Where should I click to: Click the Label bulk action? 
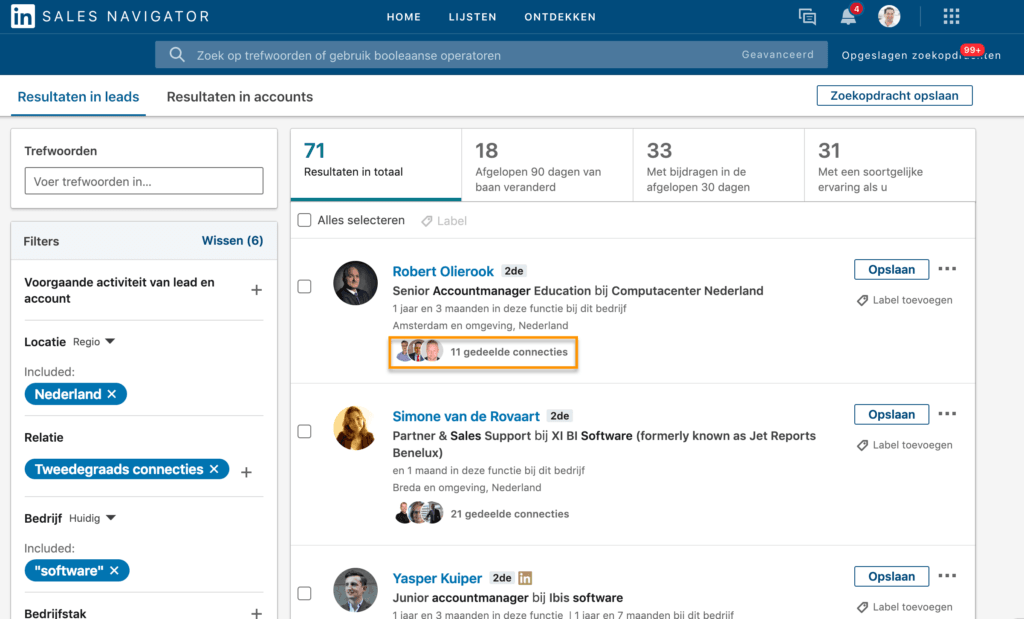point(444,221)
